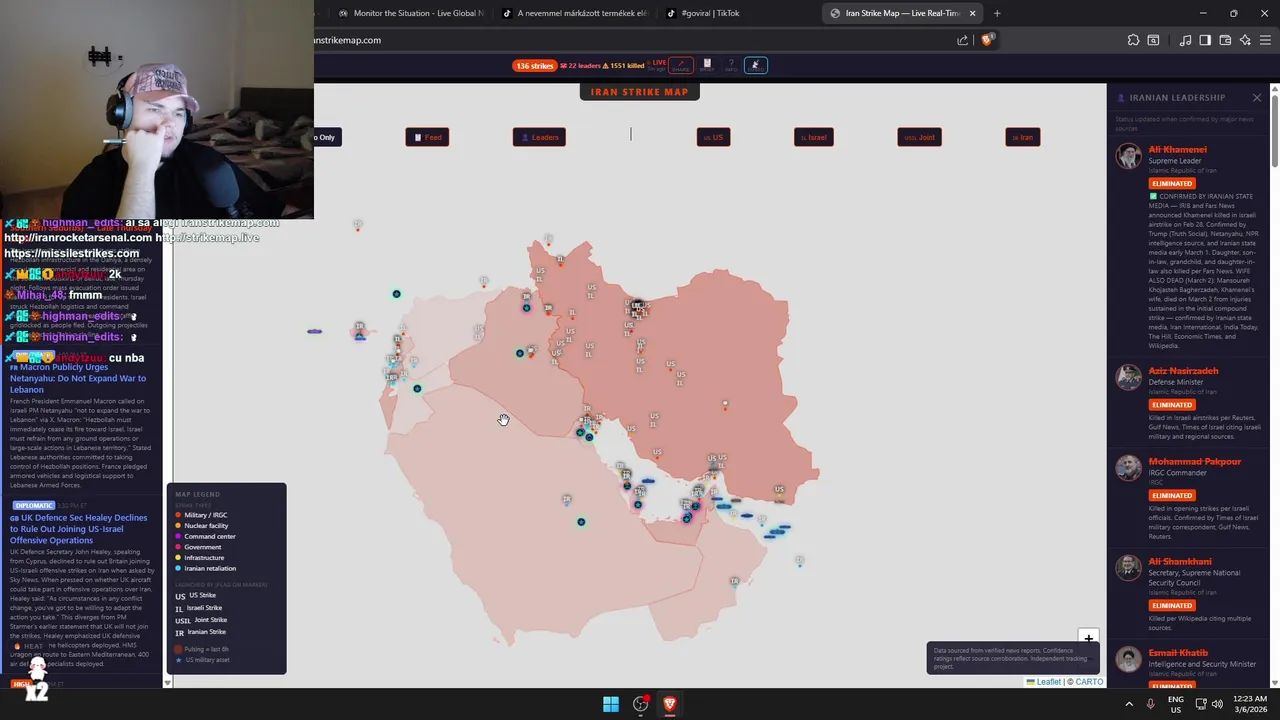Image resolution: width=1280 pixels, height=720 pixels.
Task: Click the Windows Start button
Action: [x=610, y=704]
